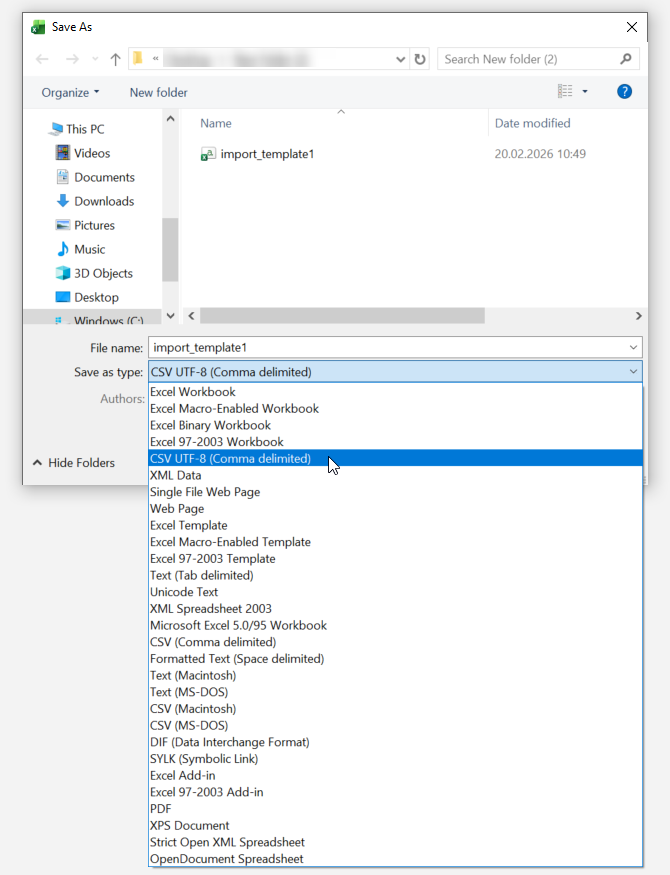Choose Web Page file type
Screen dimensions: 670x875
click(396, 508)
